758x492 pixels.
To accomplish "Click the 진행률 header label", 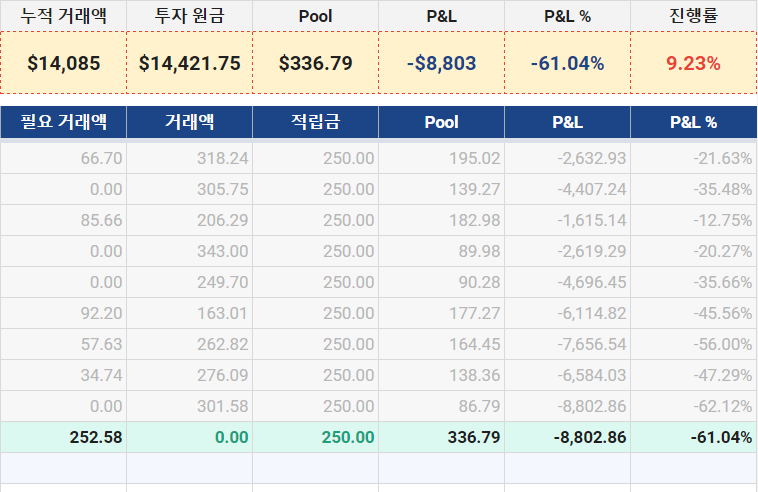I will click(693, 16).
